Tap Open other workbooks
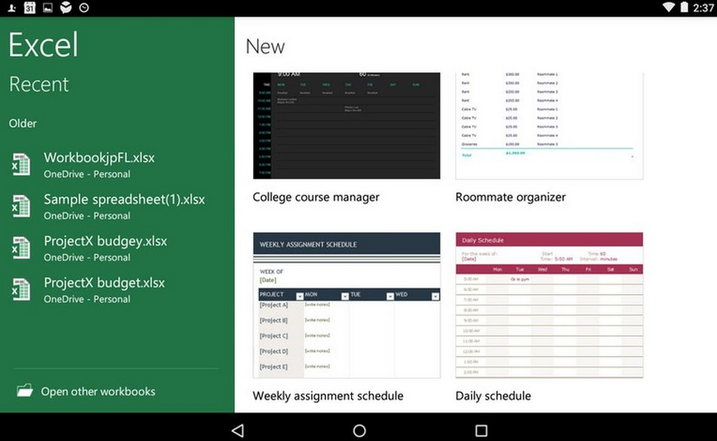Screen dimensions: 717x441 tap(98, 392)
